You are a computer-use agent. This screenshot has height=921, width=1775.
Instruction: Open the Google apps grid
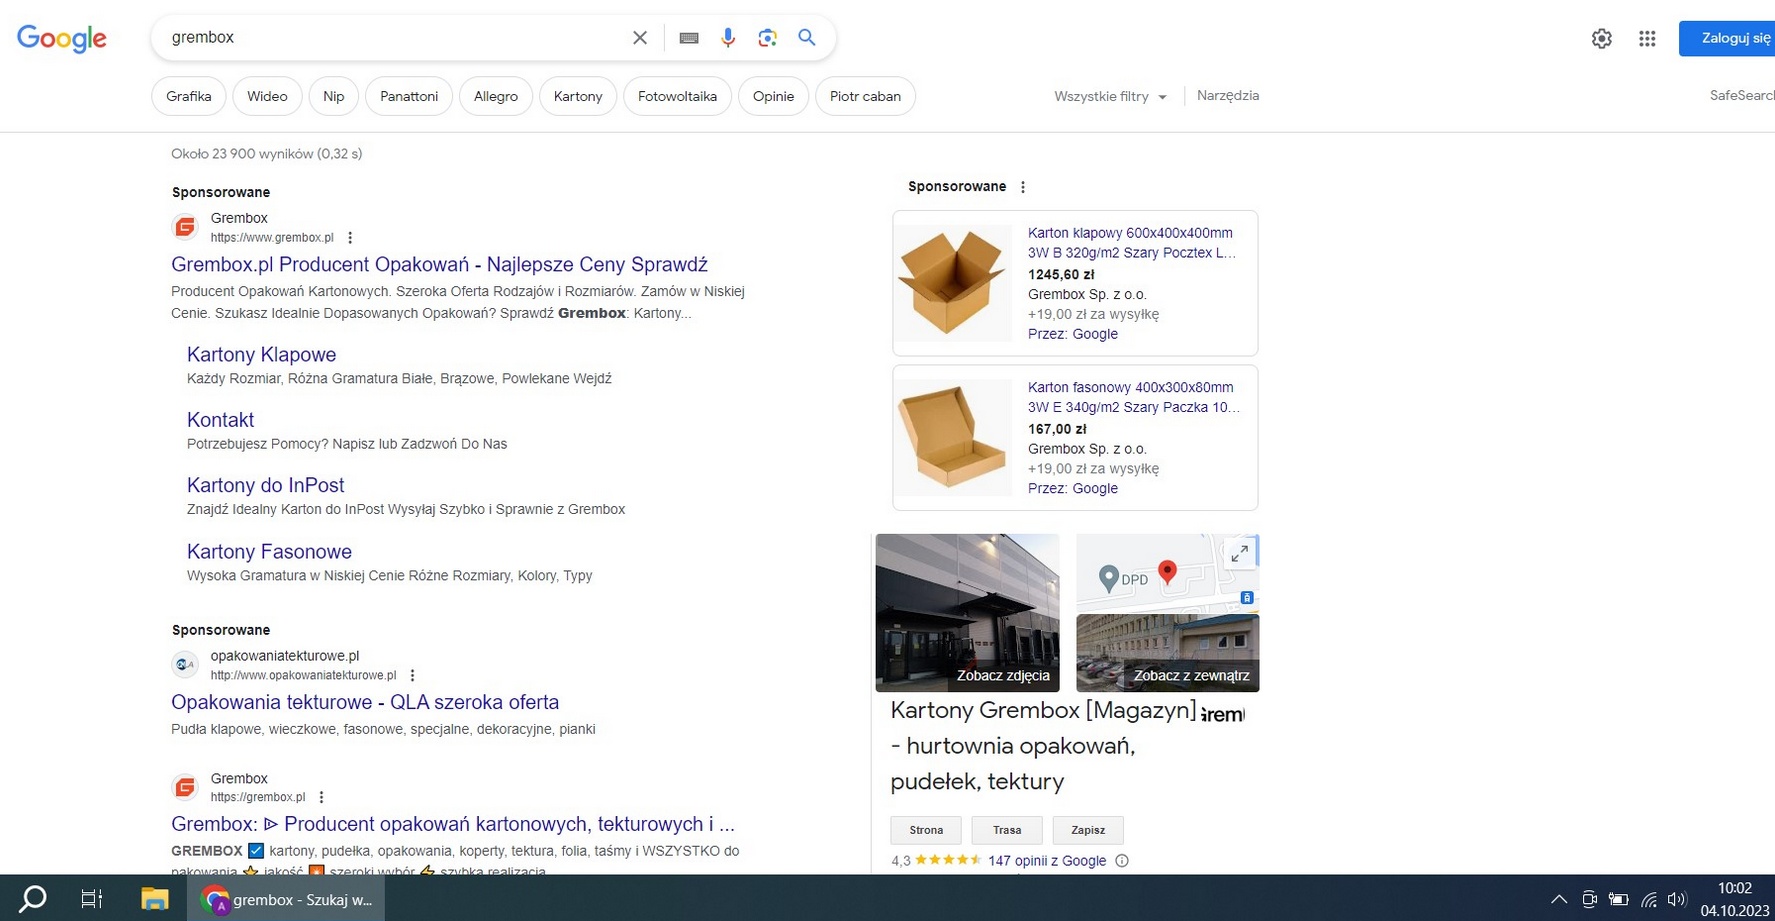pyautogui.click(x=1647, y=38)
